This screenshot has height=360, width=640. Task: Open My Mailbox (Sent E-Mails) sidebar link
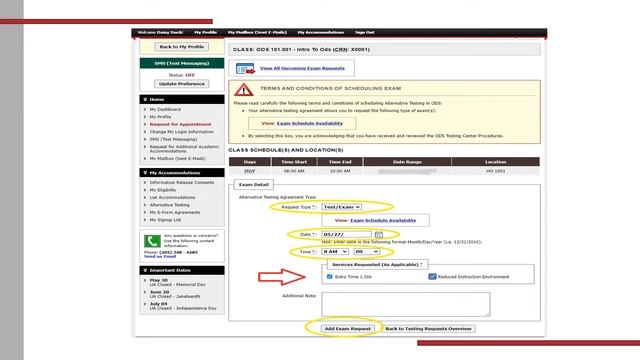177,158
